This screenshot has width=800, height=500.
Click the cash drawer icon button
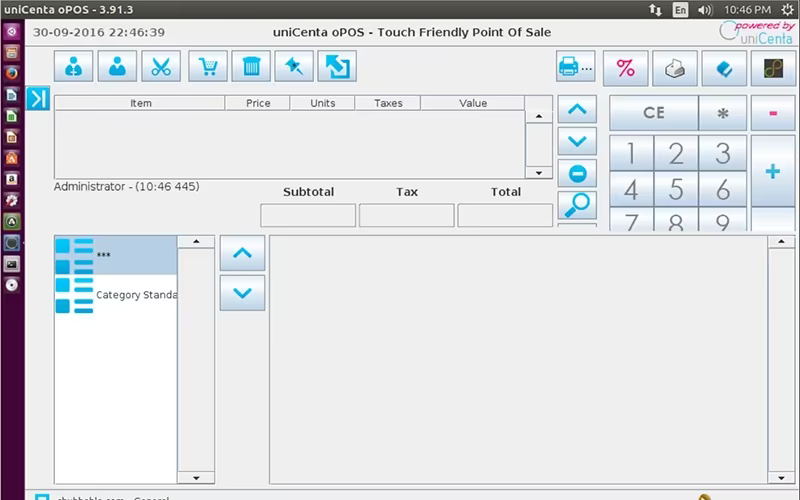pyautogui.click(x=674, y=68)
